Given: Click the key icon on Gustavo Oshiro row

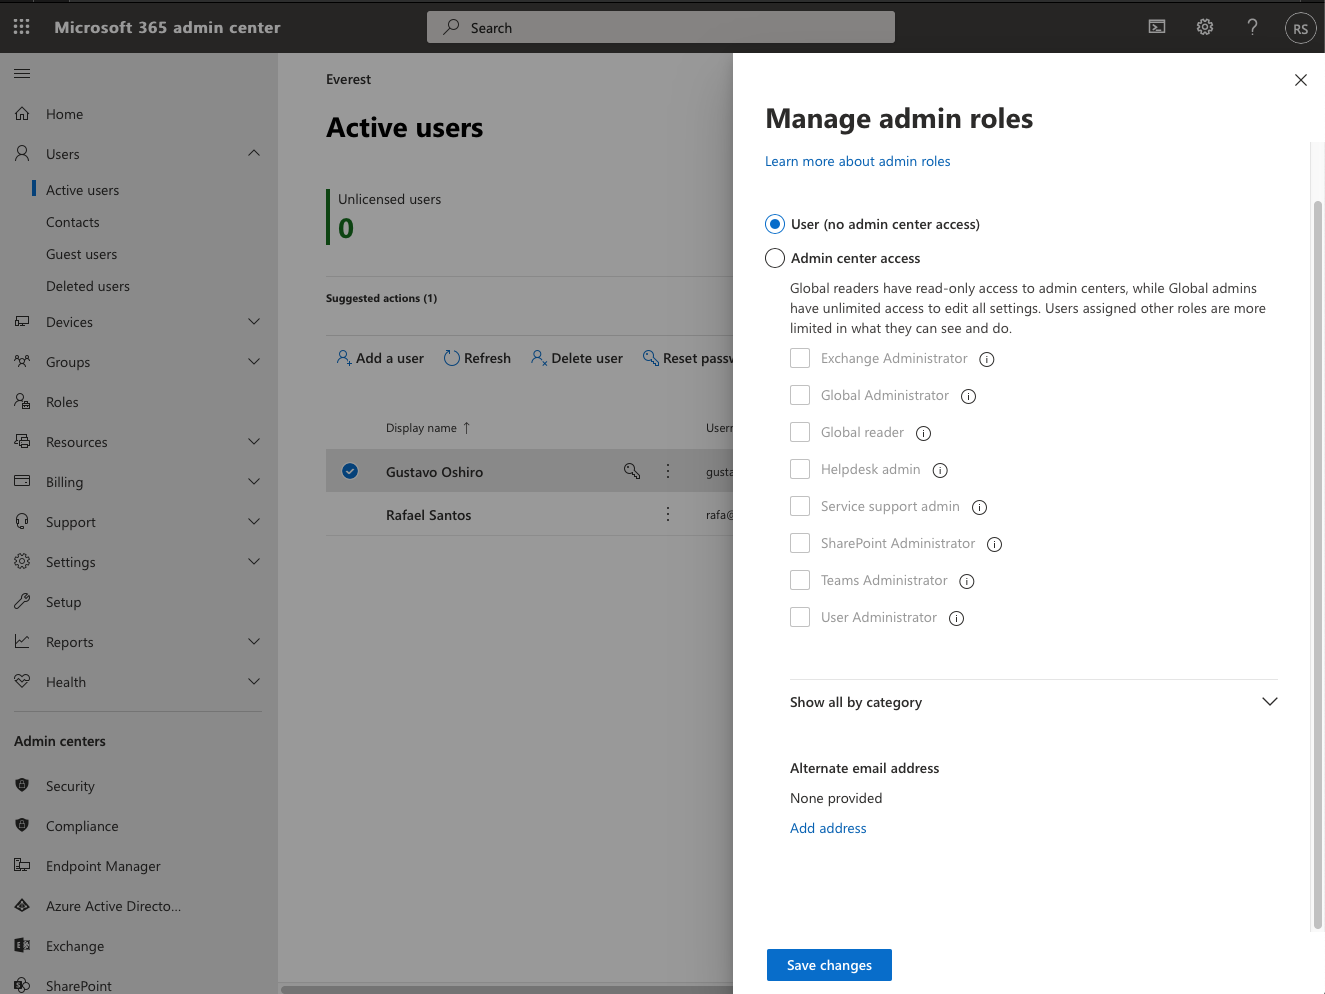Looking at the screenshot, I should [x=632, y=471].
